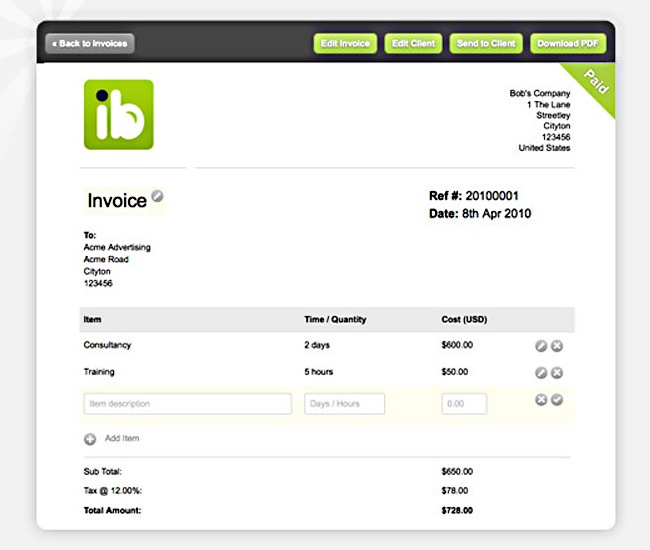This screenshot has width=650, height=550.
Task: Click the Add Item text link
Action: point(122,439)
